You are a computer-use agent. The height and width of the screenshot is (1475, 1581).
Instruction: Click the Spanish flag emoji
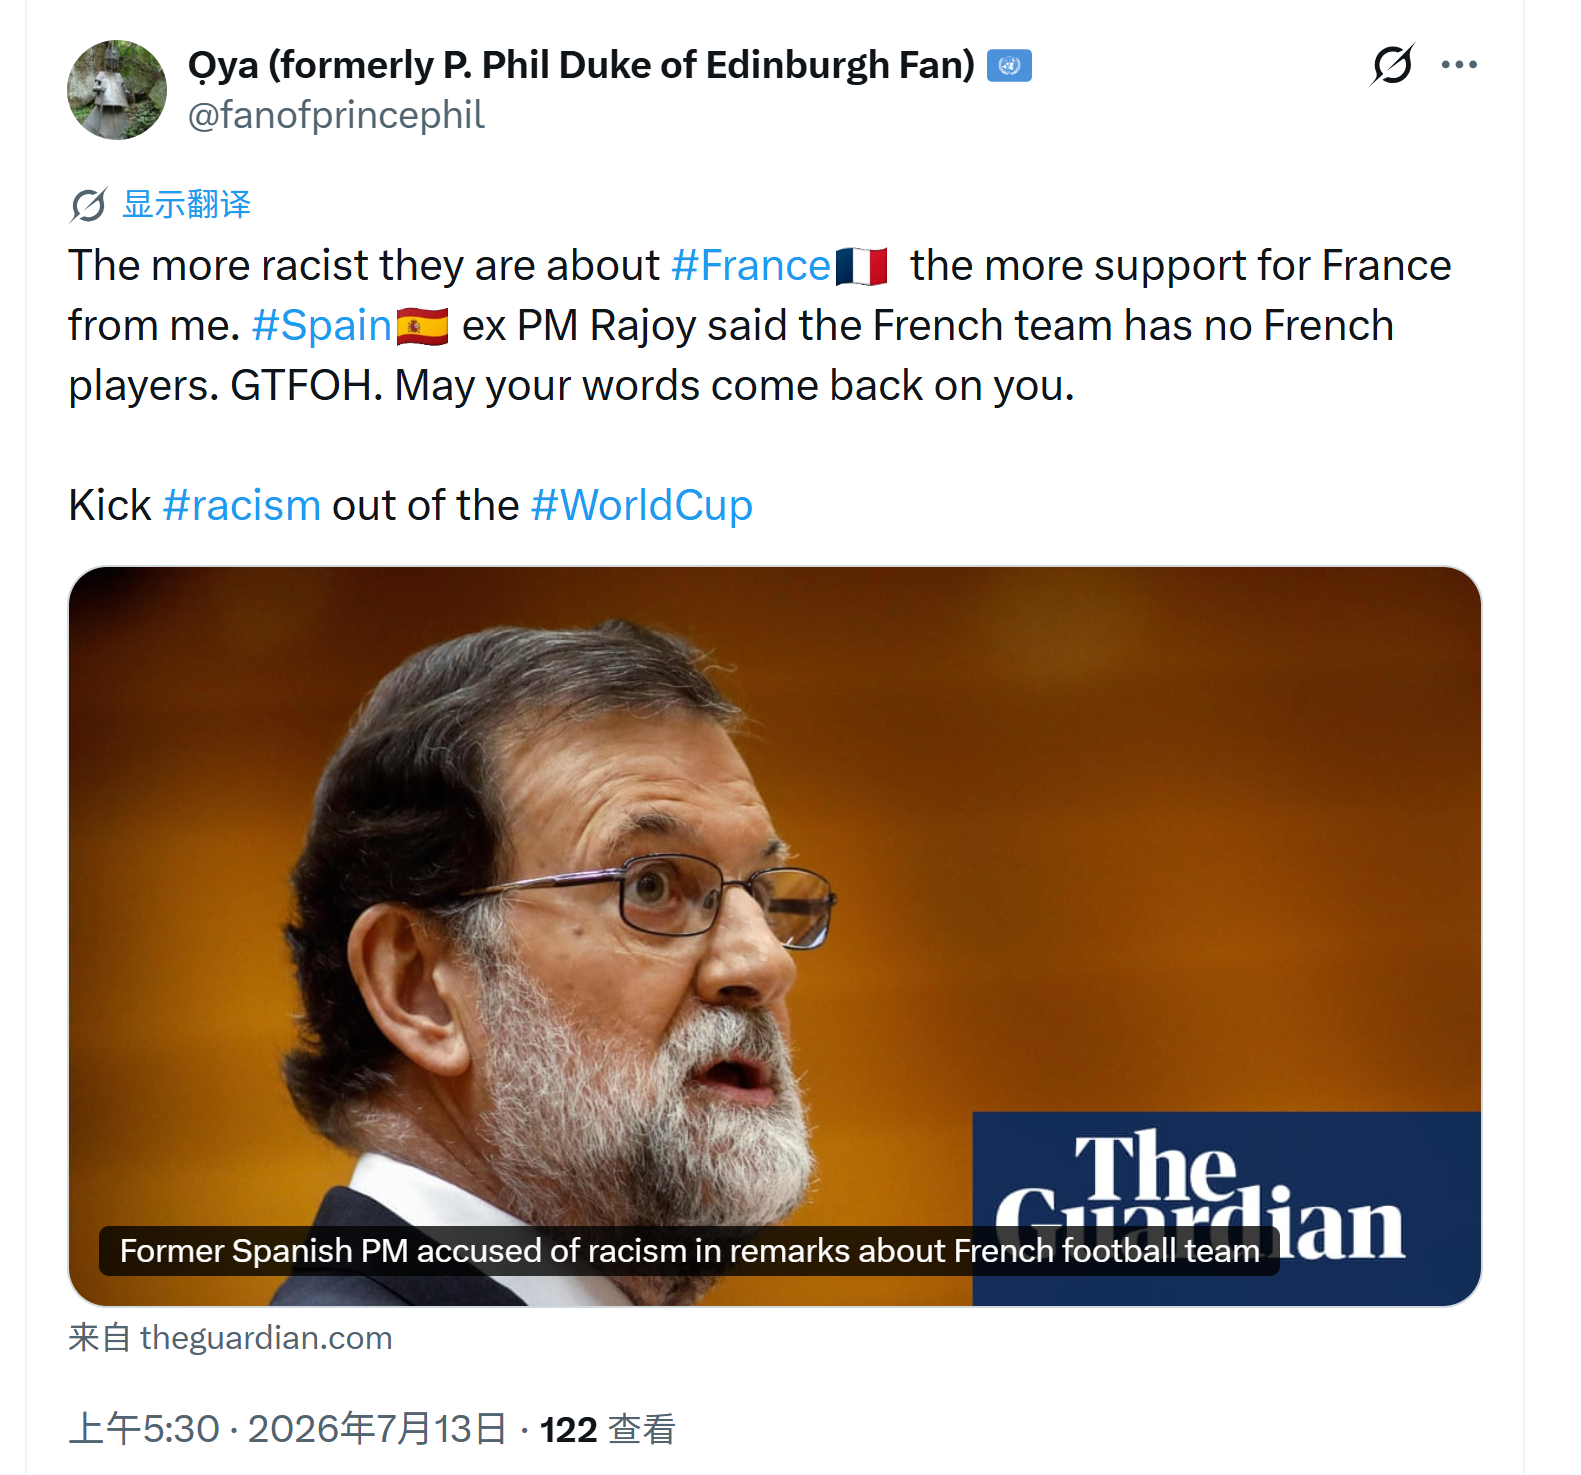422,327
